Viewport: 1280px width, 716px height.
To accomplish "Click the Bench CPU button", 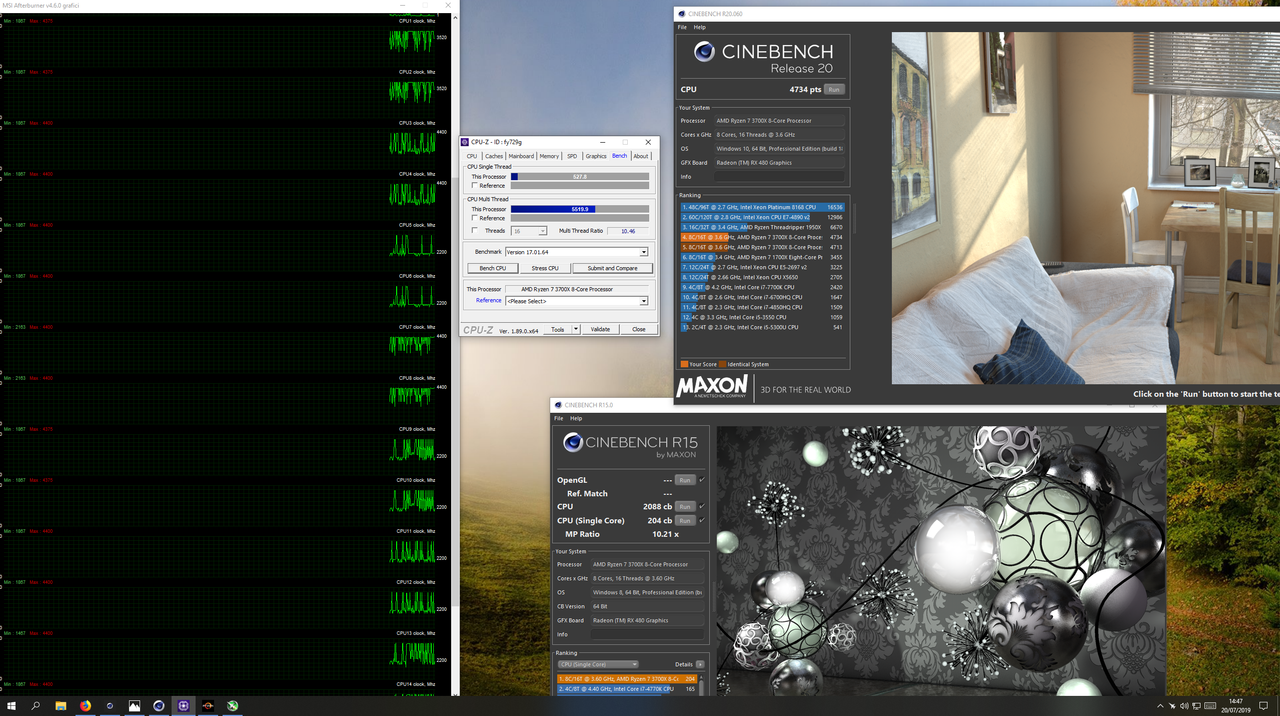I will coord(493,268).
